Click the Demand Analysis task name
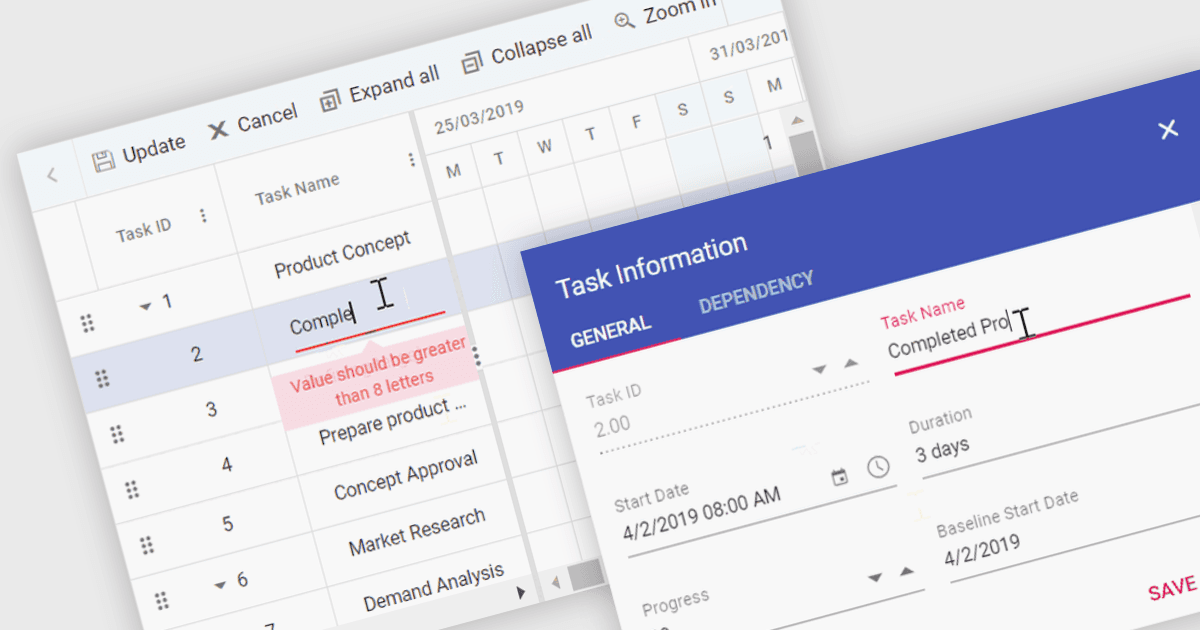 point(434,587)
